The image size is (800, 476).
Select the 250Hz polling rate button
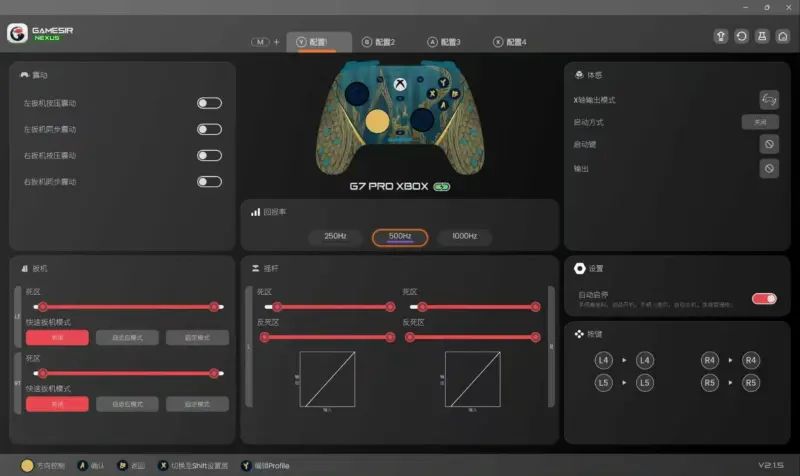point(335,237)
